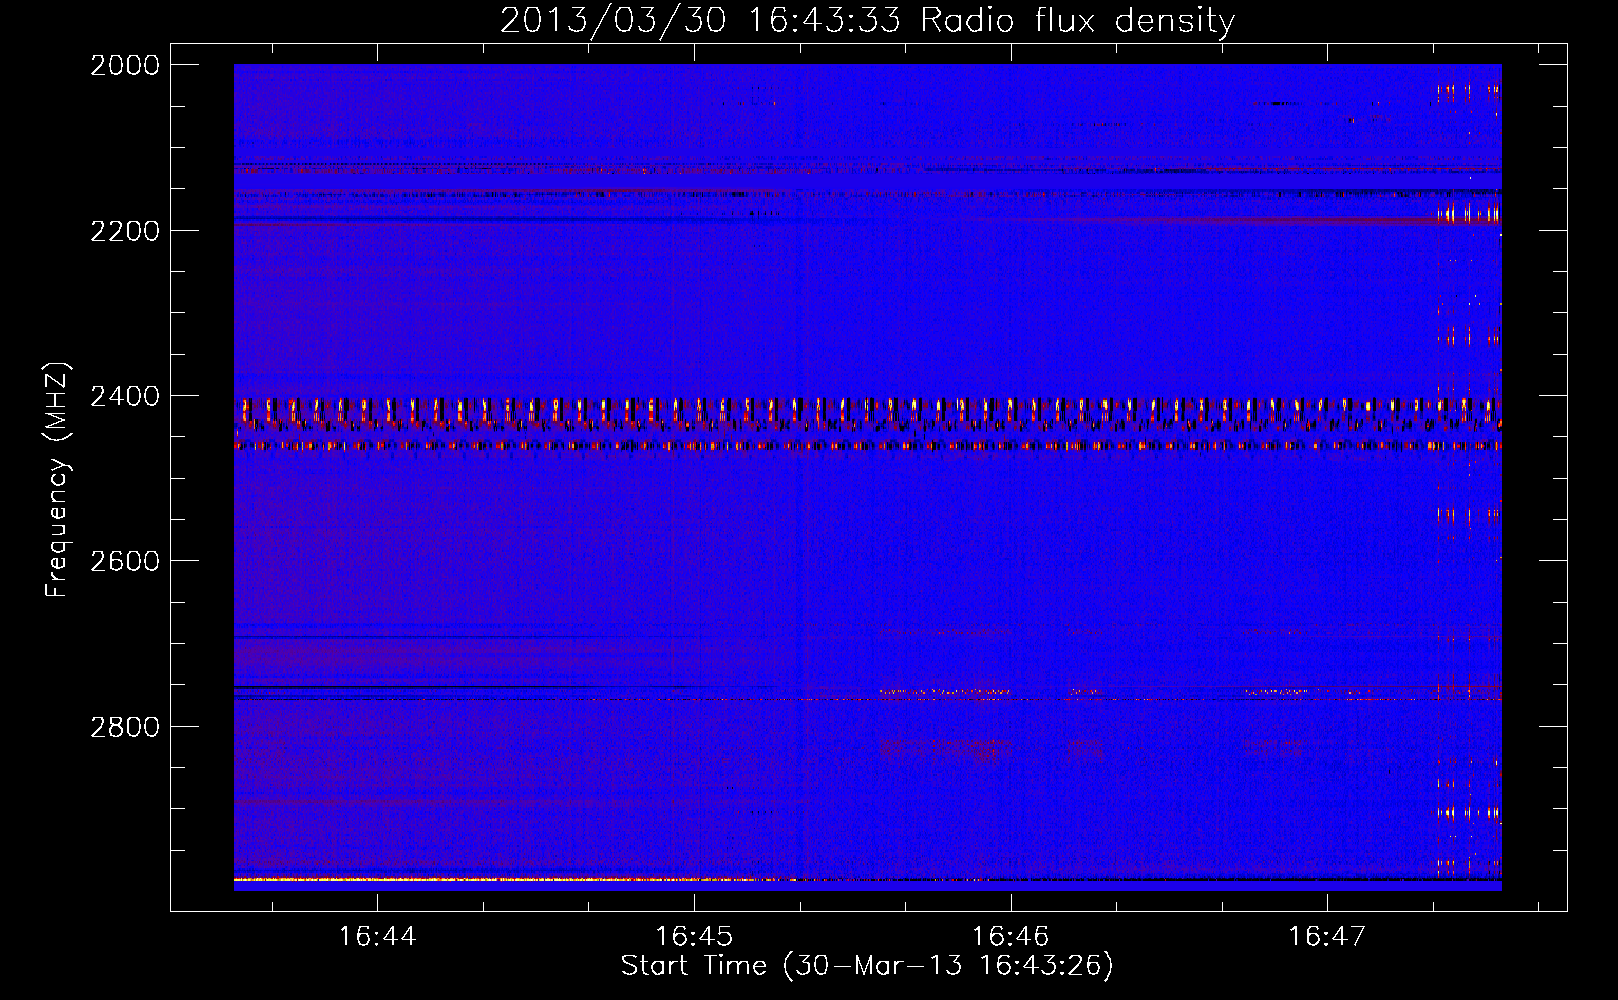Click the plot title 'Radio flux density'
The height and width of the screenshot is (1000, 1618).
(x=1078, y=21)
